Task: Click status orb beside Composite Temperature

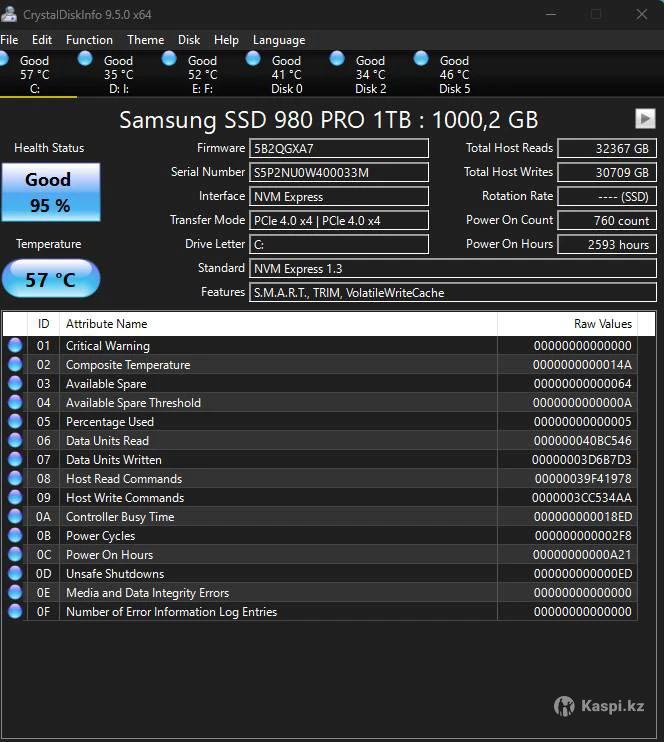Action: [x=15, y=364]
